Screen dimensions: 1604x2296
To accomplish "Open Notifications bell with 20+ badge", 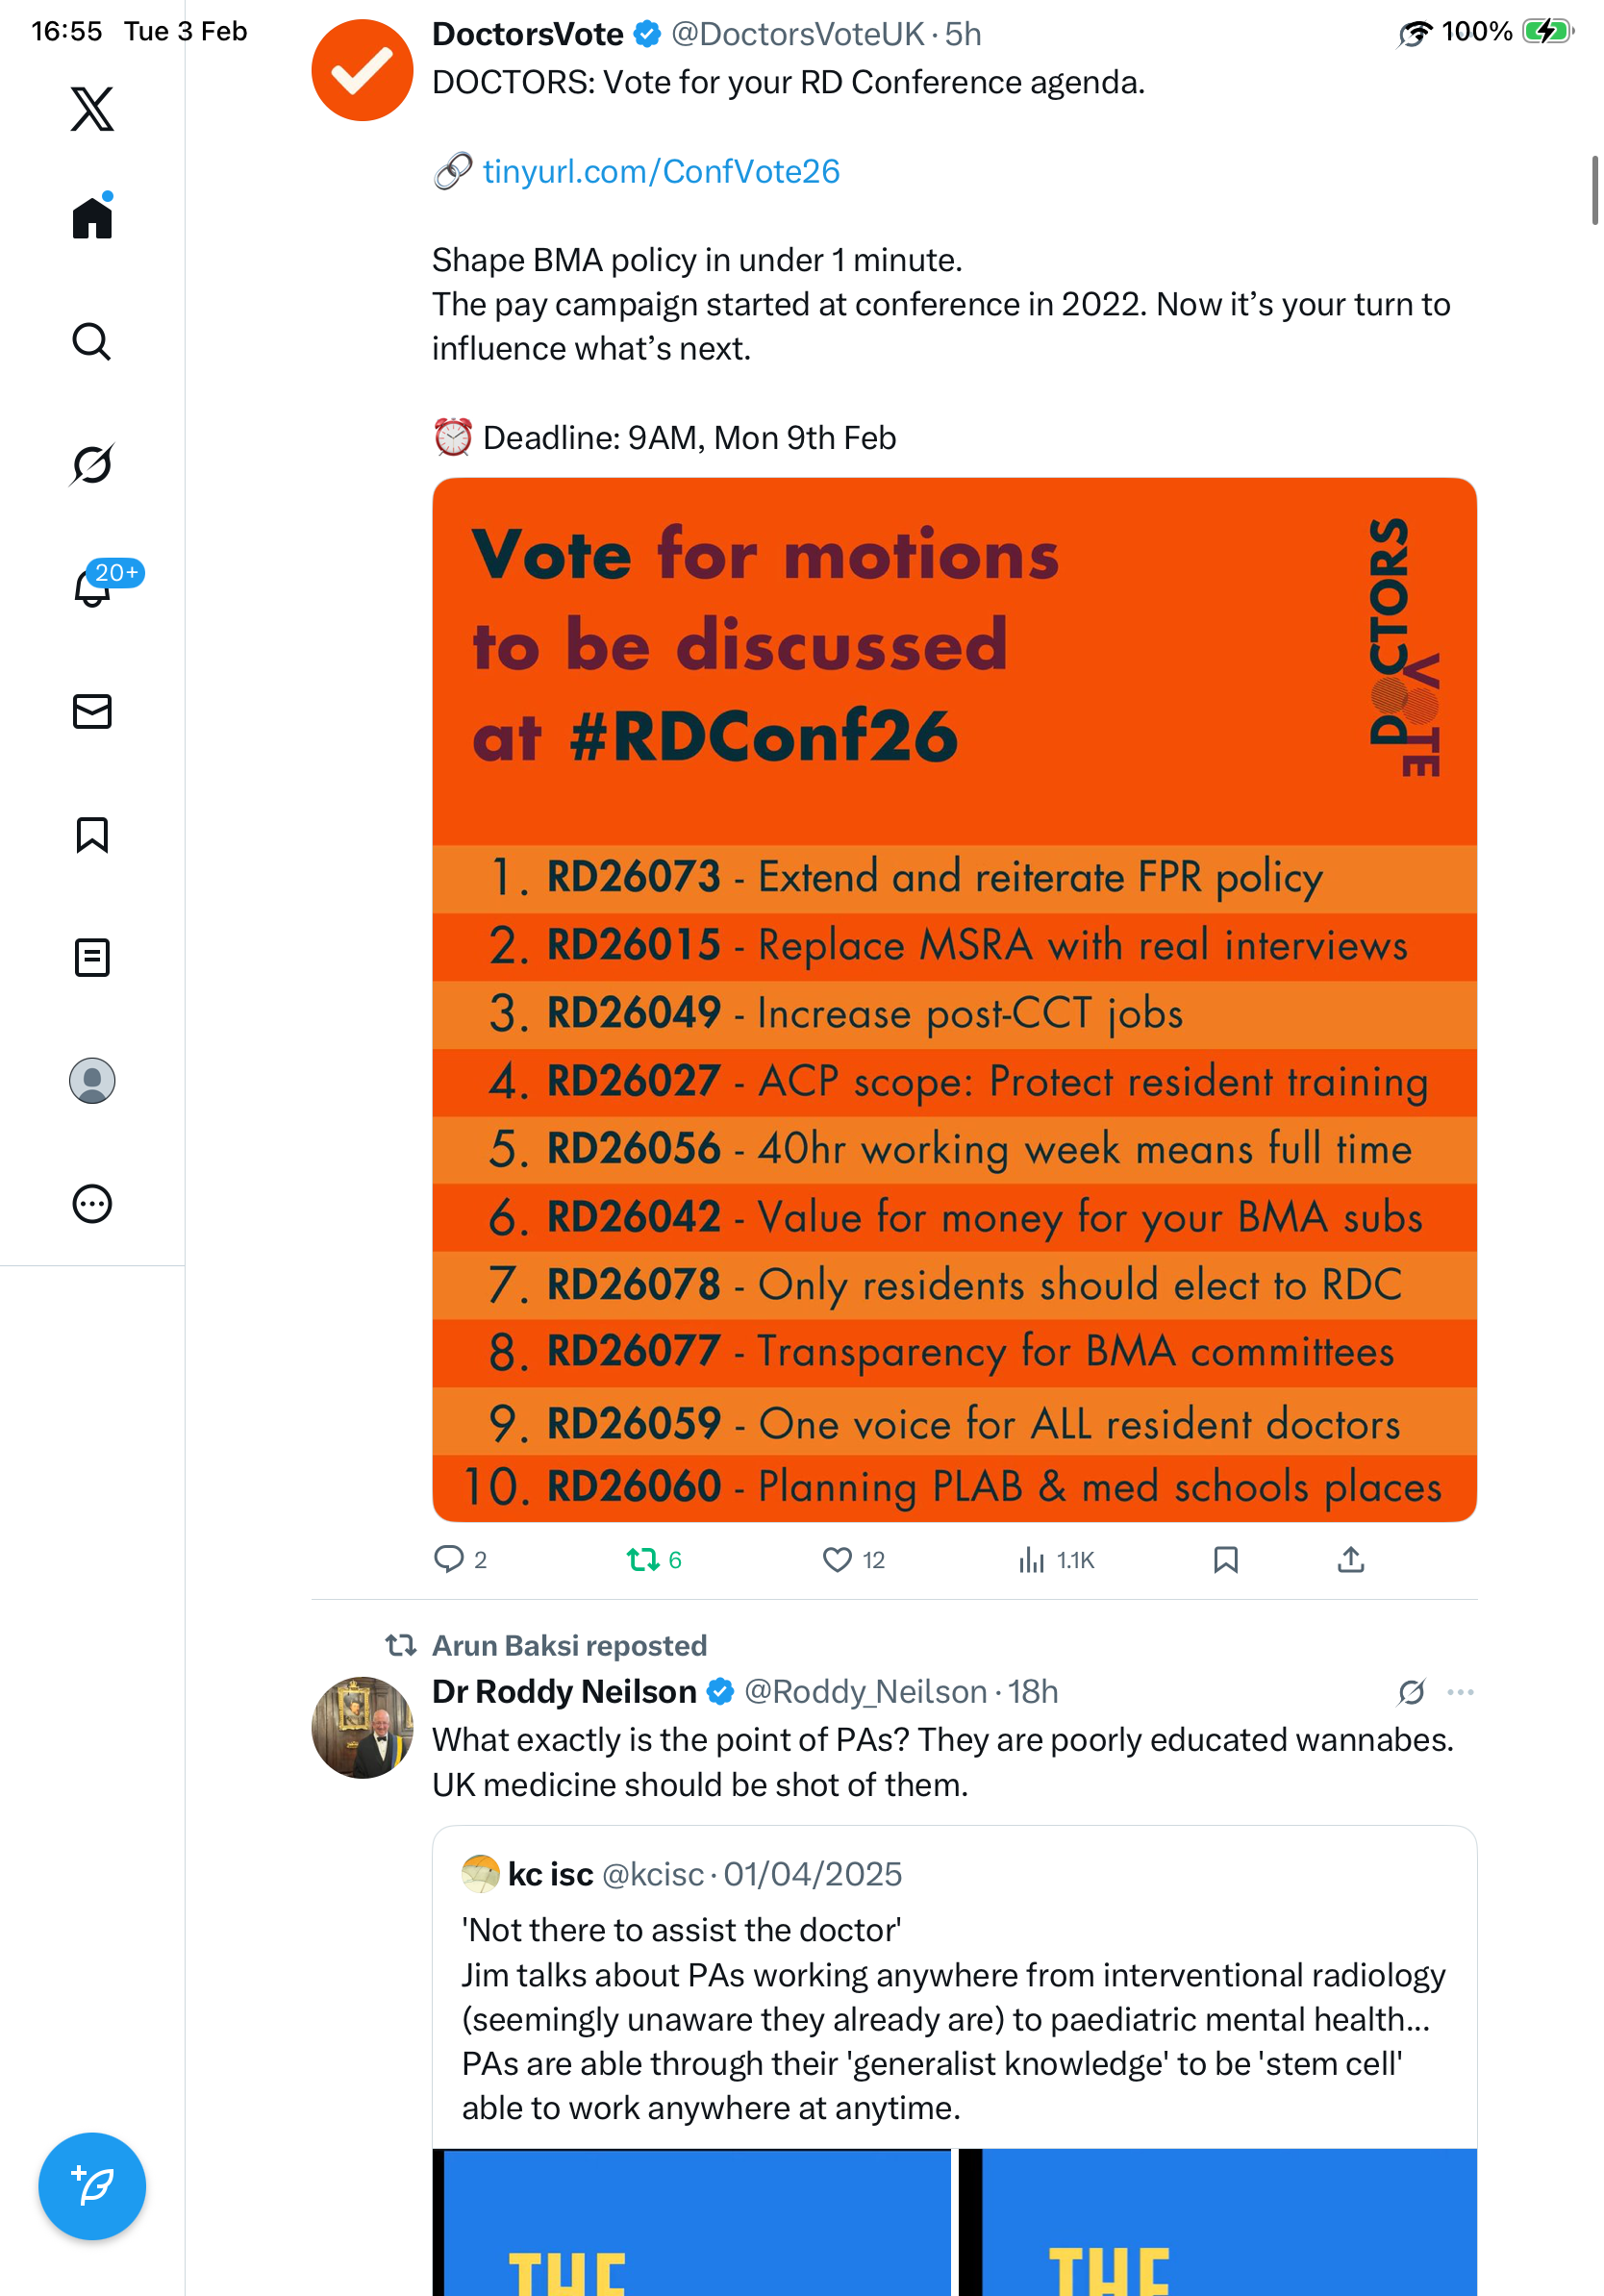I will [x=92, y=587].
